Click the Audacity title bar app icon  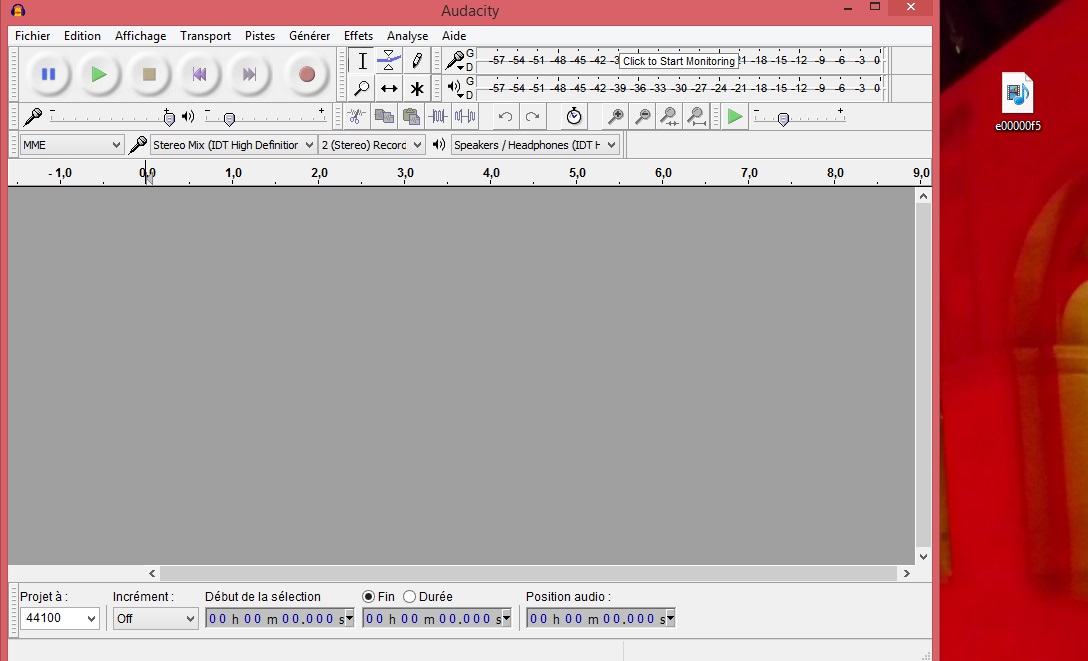pyautogui.click(x=18, y=10)
